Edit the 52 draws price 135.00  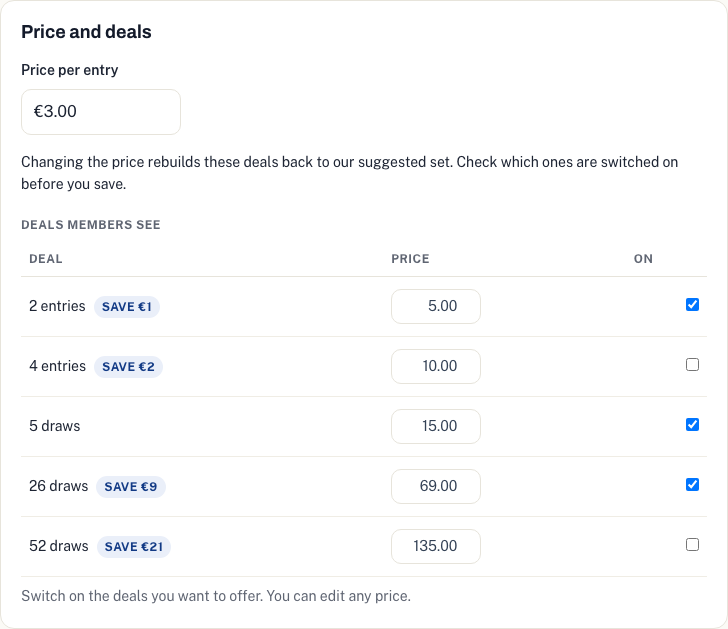[436, 546]
